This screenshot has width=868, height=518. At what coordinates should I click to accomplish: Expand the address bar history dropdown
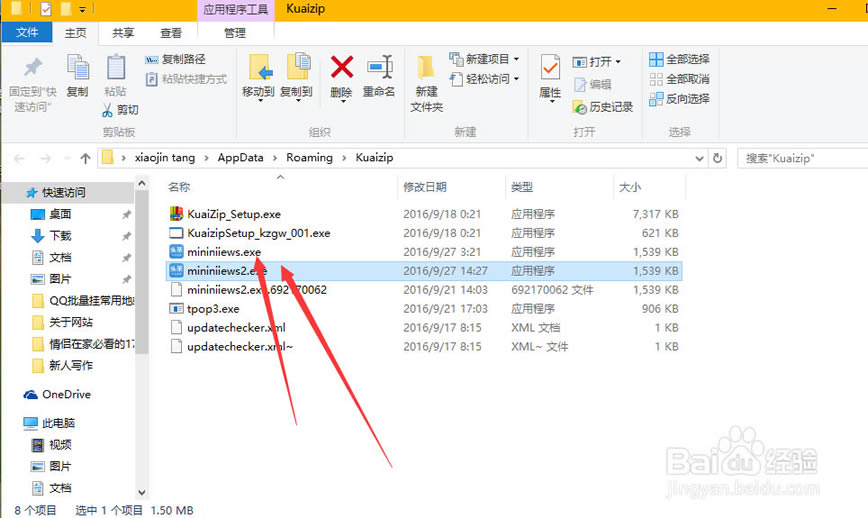[699, 159]
